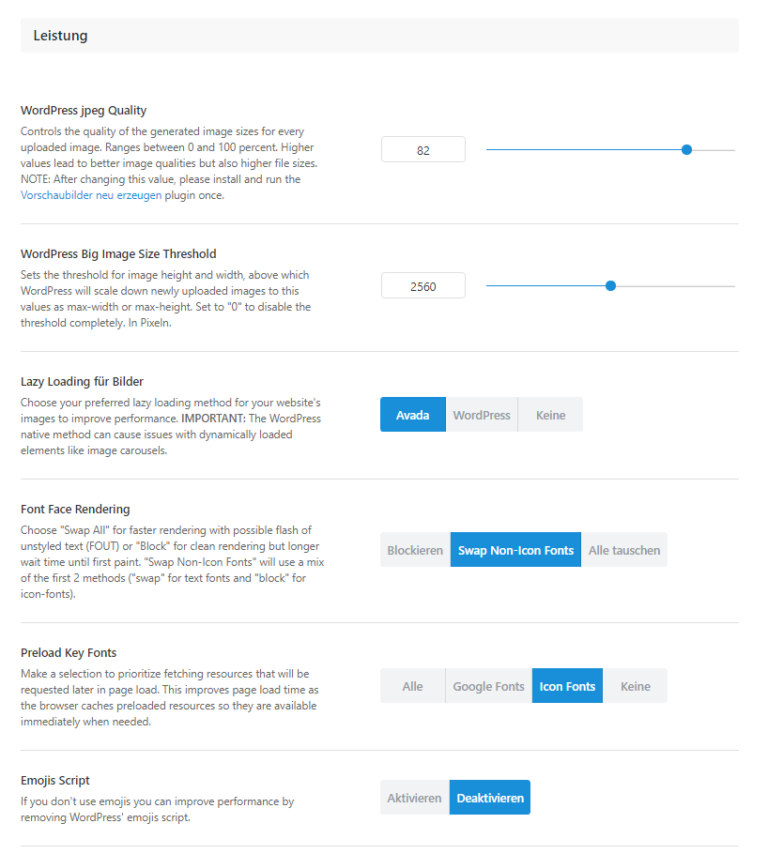Viewport: 768px width, 854px height.
Task: Set Preload Key Fonts to Keine
Action: [x=635, y=686]
